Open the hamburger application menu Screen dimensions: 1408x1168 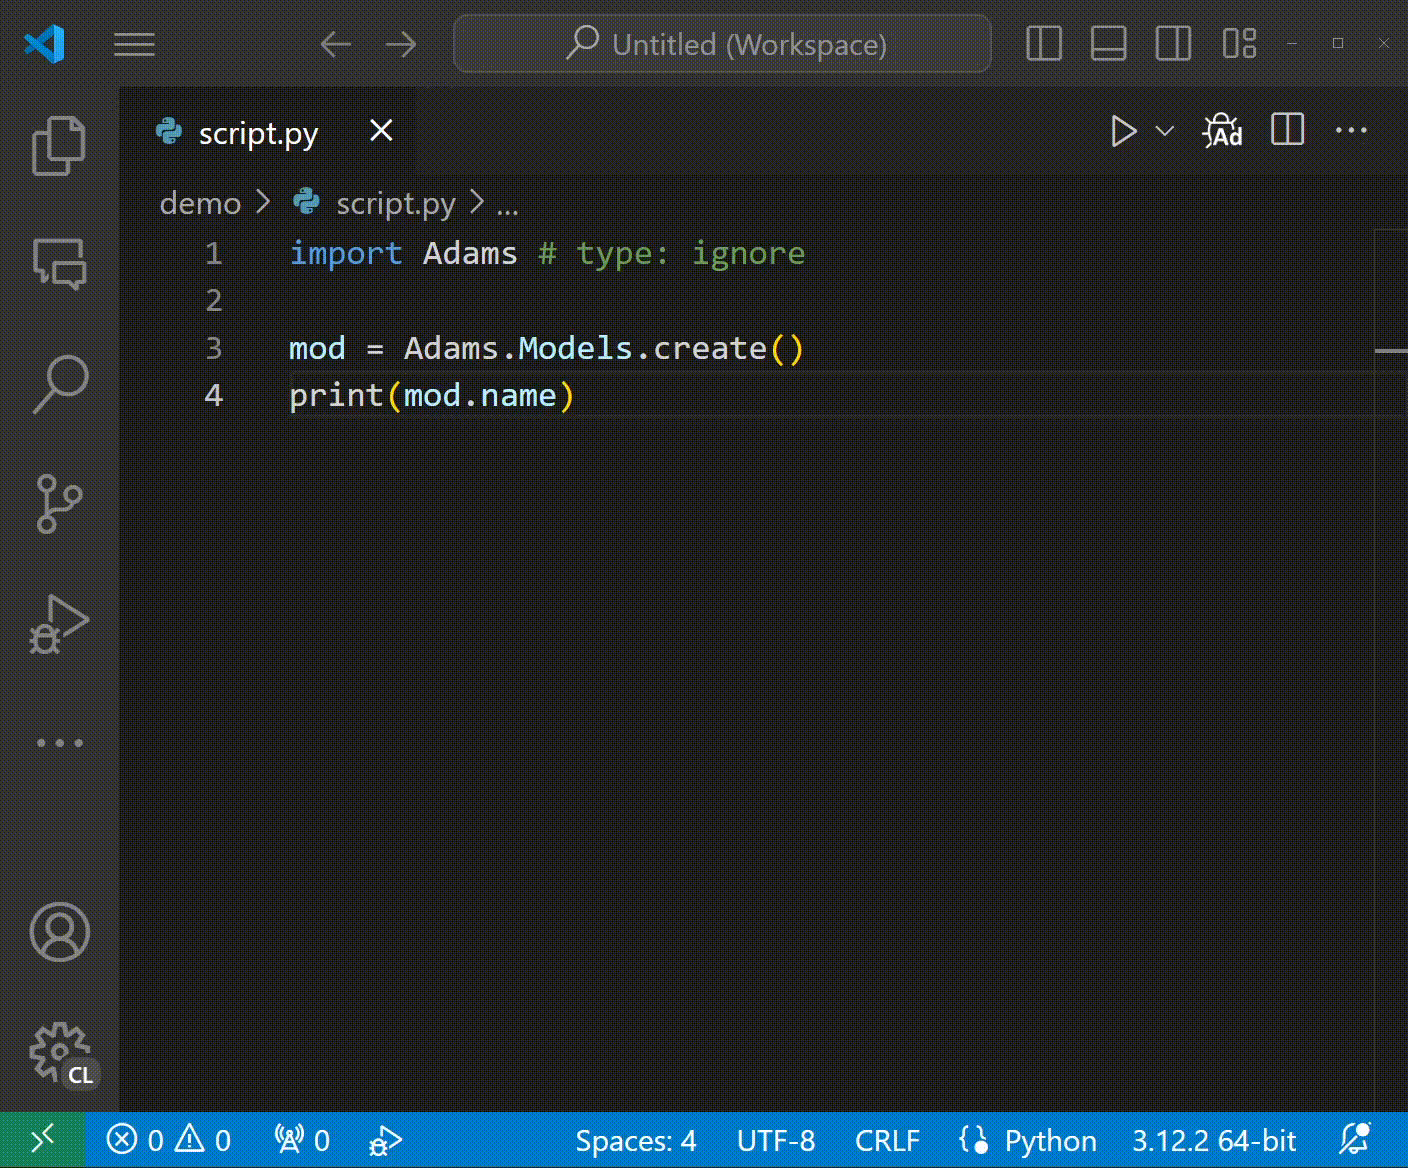tap(134, 44)
